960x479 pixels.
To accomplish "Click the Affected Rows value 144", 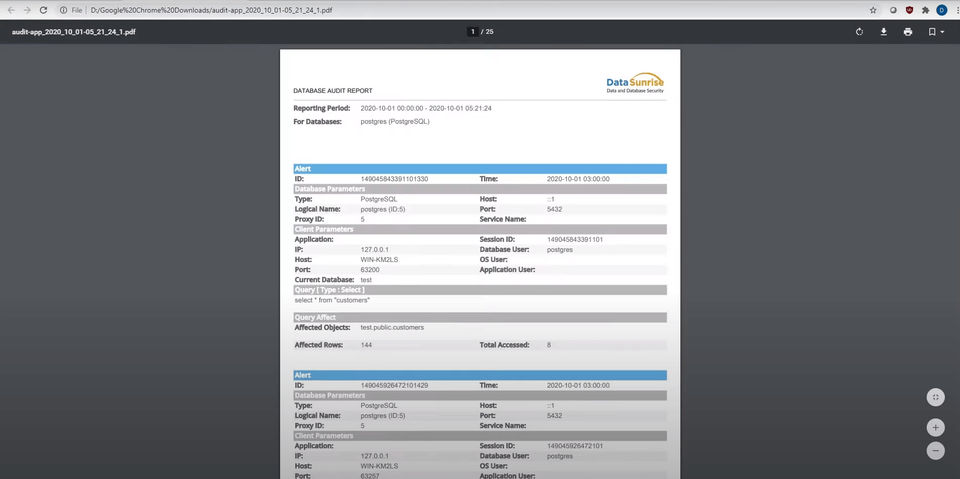I will click(366, 345).
